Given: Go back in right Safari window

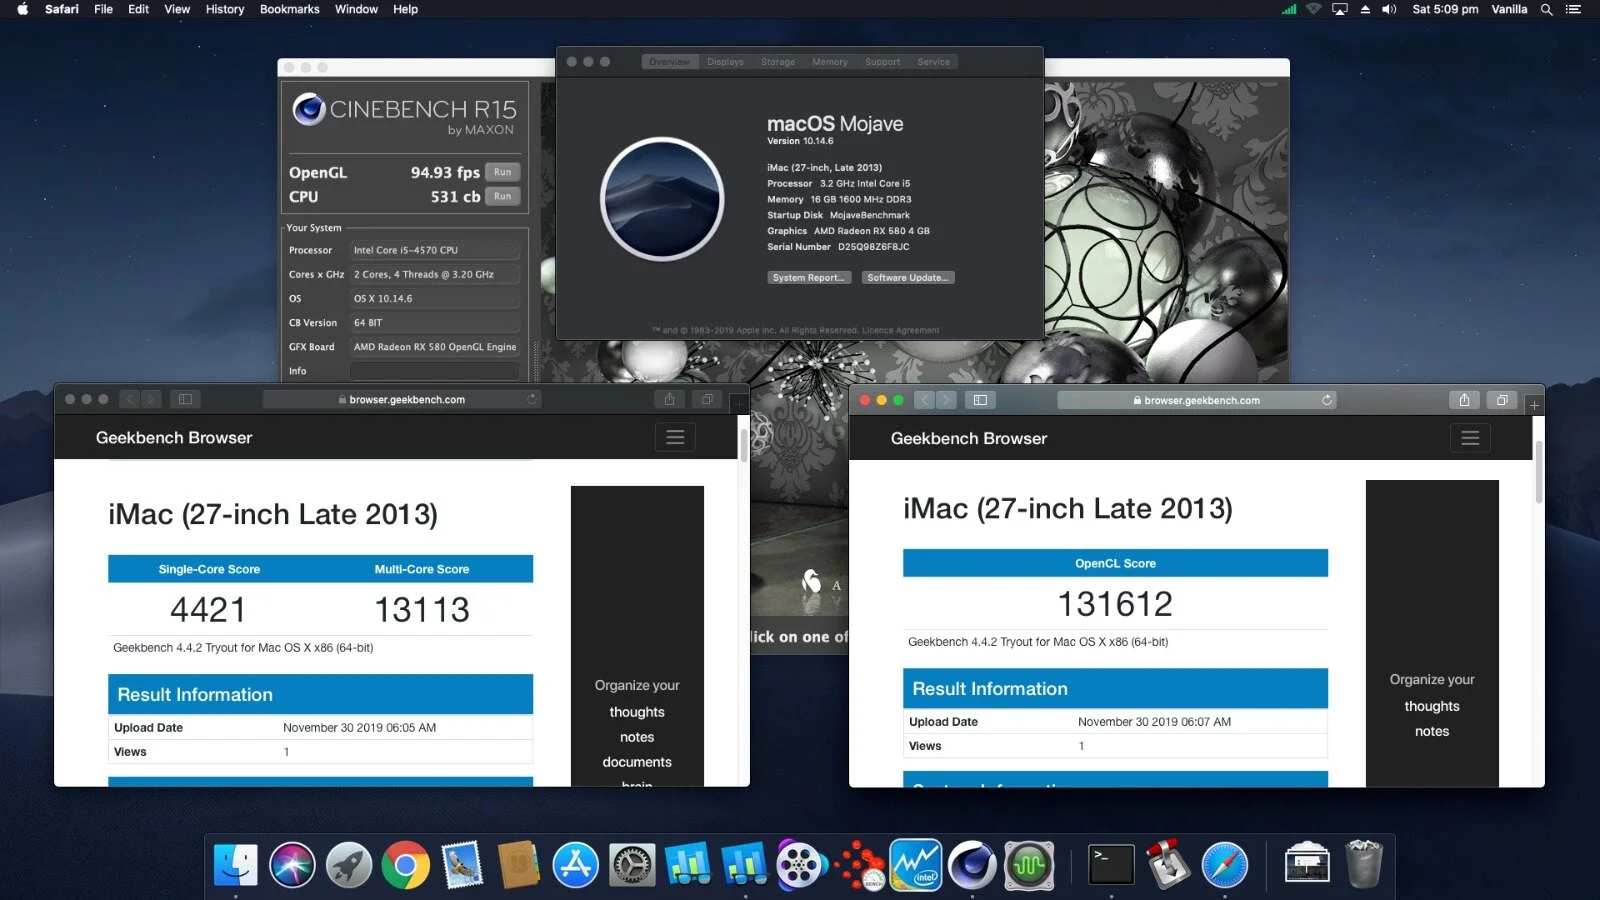Looking at the screenshot, I should click(x=924, y=400).
